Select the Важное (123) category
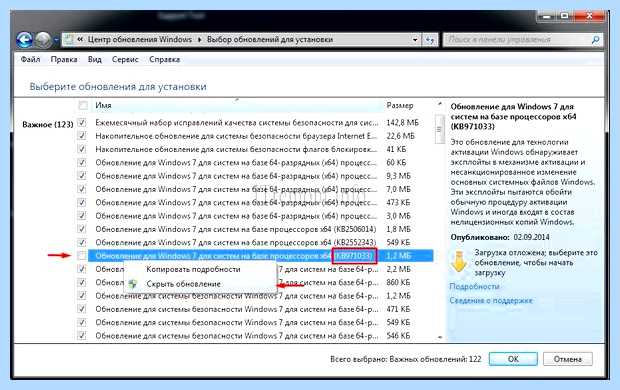Image resolution: width=620 pixels, height=390 pixels. (x=48, y=125)
